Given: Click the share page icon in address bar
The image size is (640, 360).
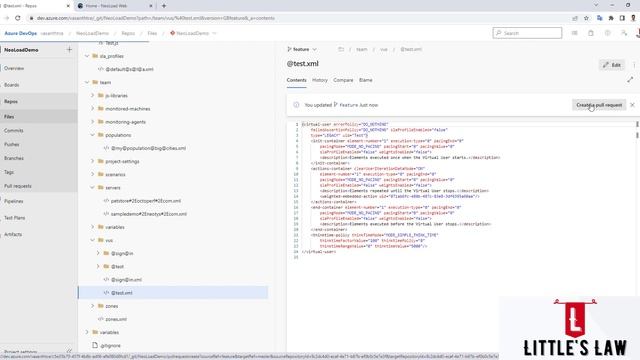Looking at the screenshot, I should [575, 18].
